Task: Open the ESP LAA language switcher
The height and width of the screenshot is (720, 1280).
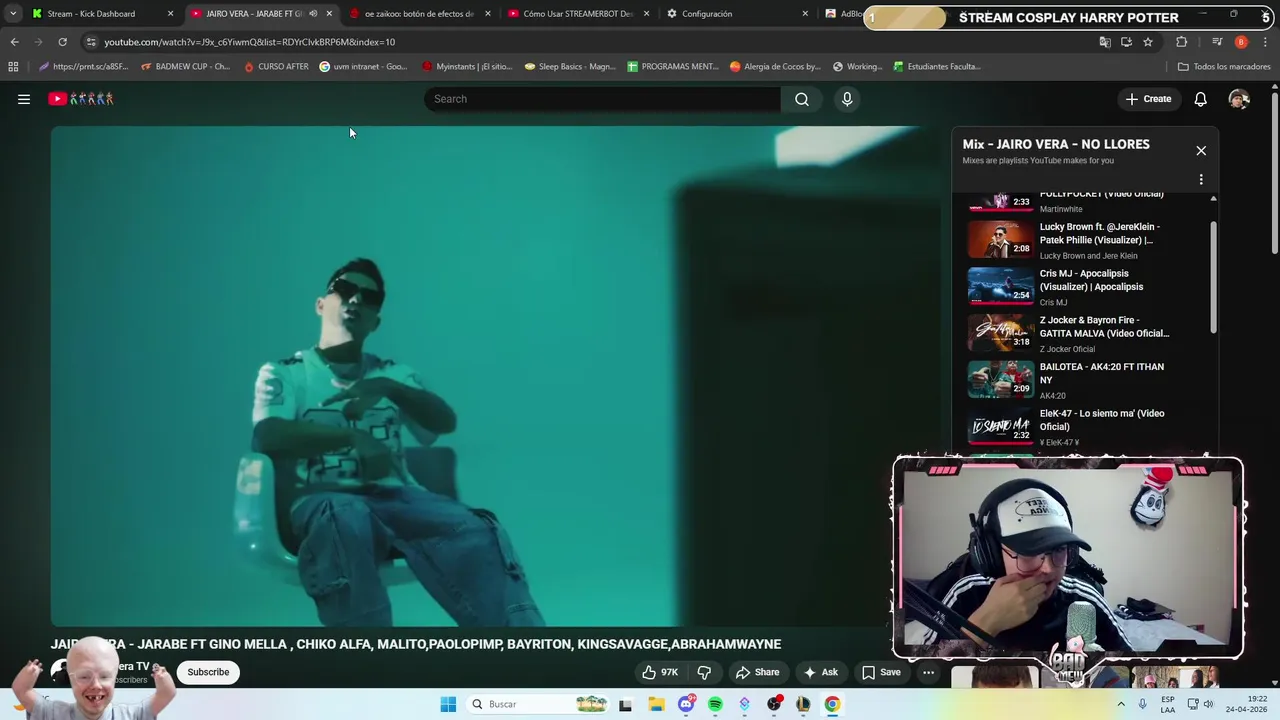Action: click(1168, 704)
